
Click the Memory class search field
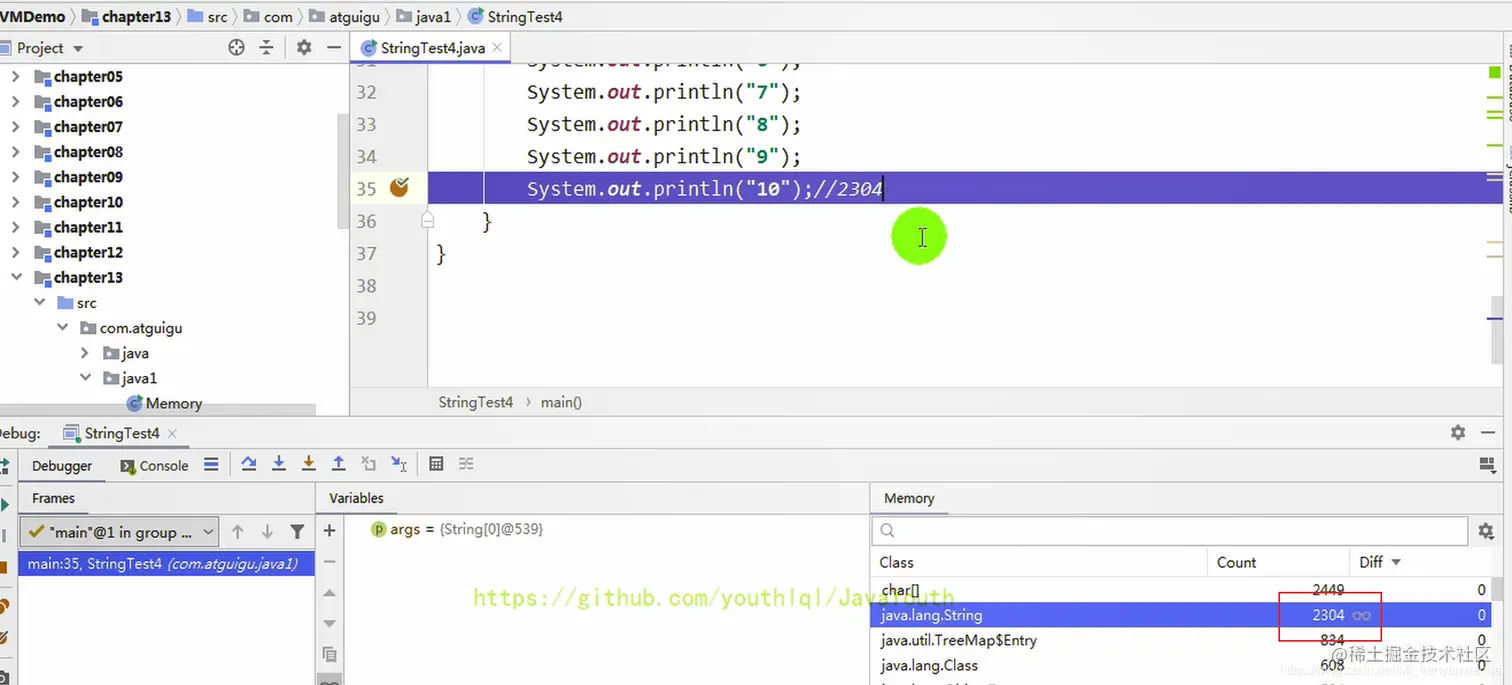tap(1169, 530)
